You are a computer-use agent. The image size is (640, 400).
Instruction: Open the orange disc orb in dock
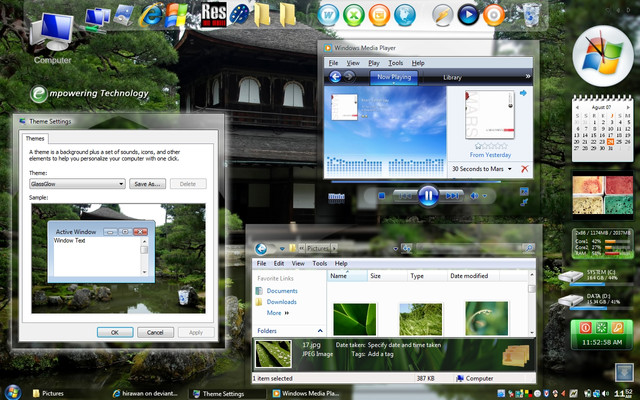click(x=494, y=15)
